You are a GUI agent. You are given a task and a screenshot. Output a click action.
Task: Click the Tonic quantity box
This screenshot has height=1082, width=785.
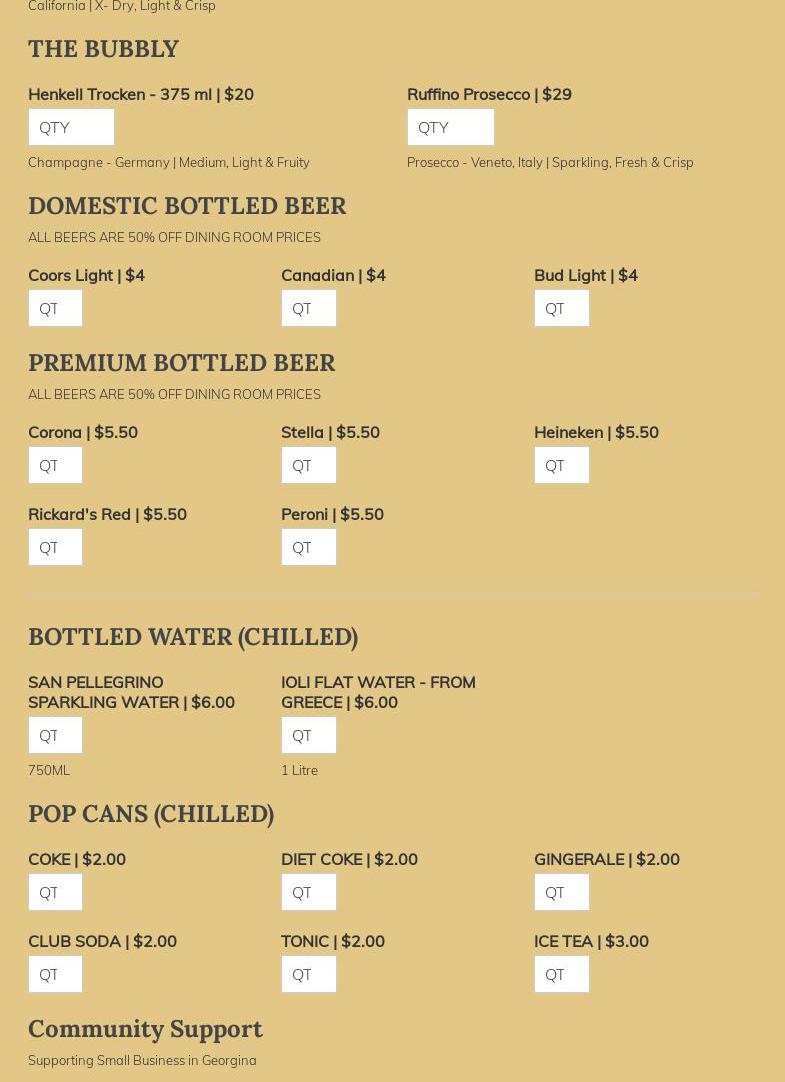click(x=308, y=974)
